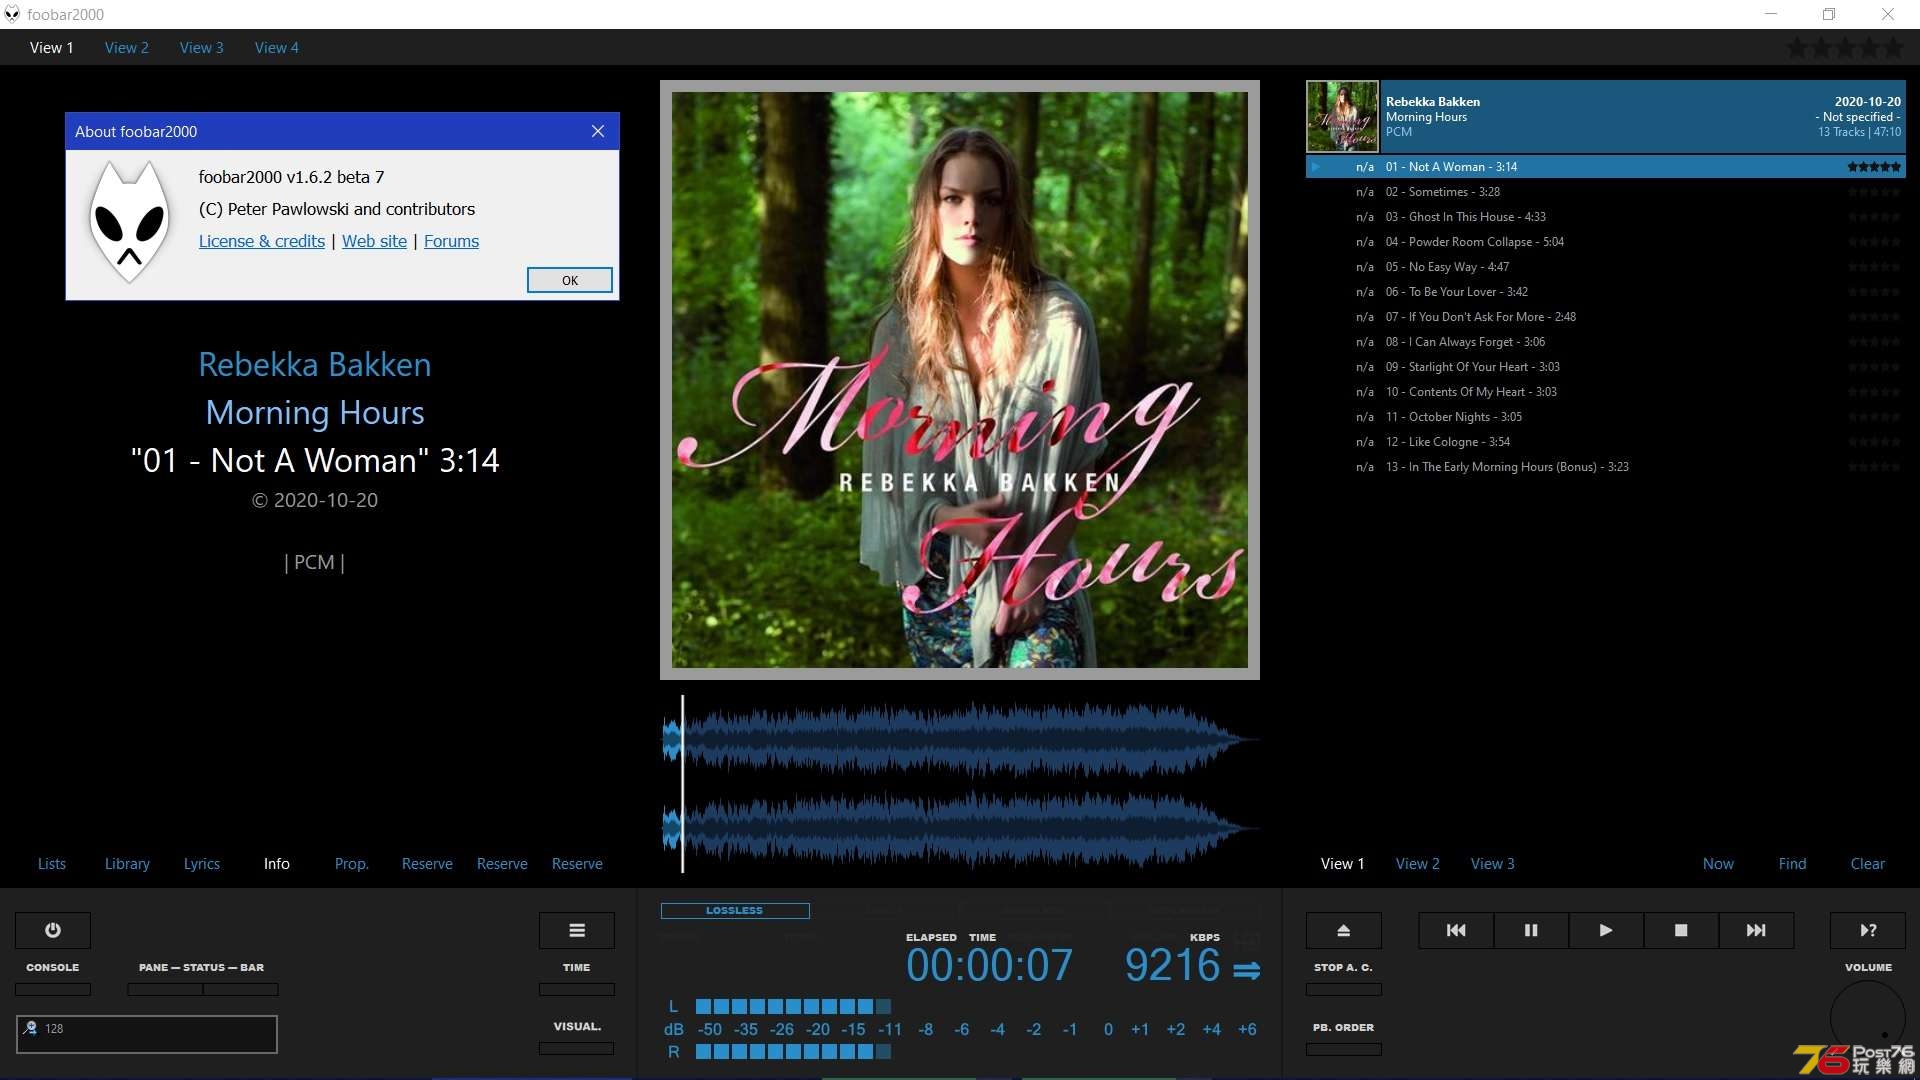Select track 04 - Powder Room Collapse
Screen dimensions: 1920x1080
(1606, 242)
